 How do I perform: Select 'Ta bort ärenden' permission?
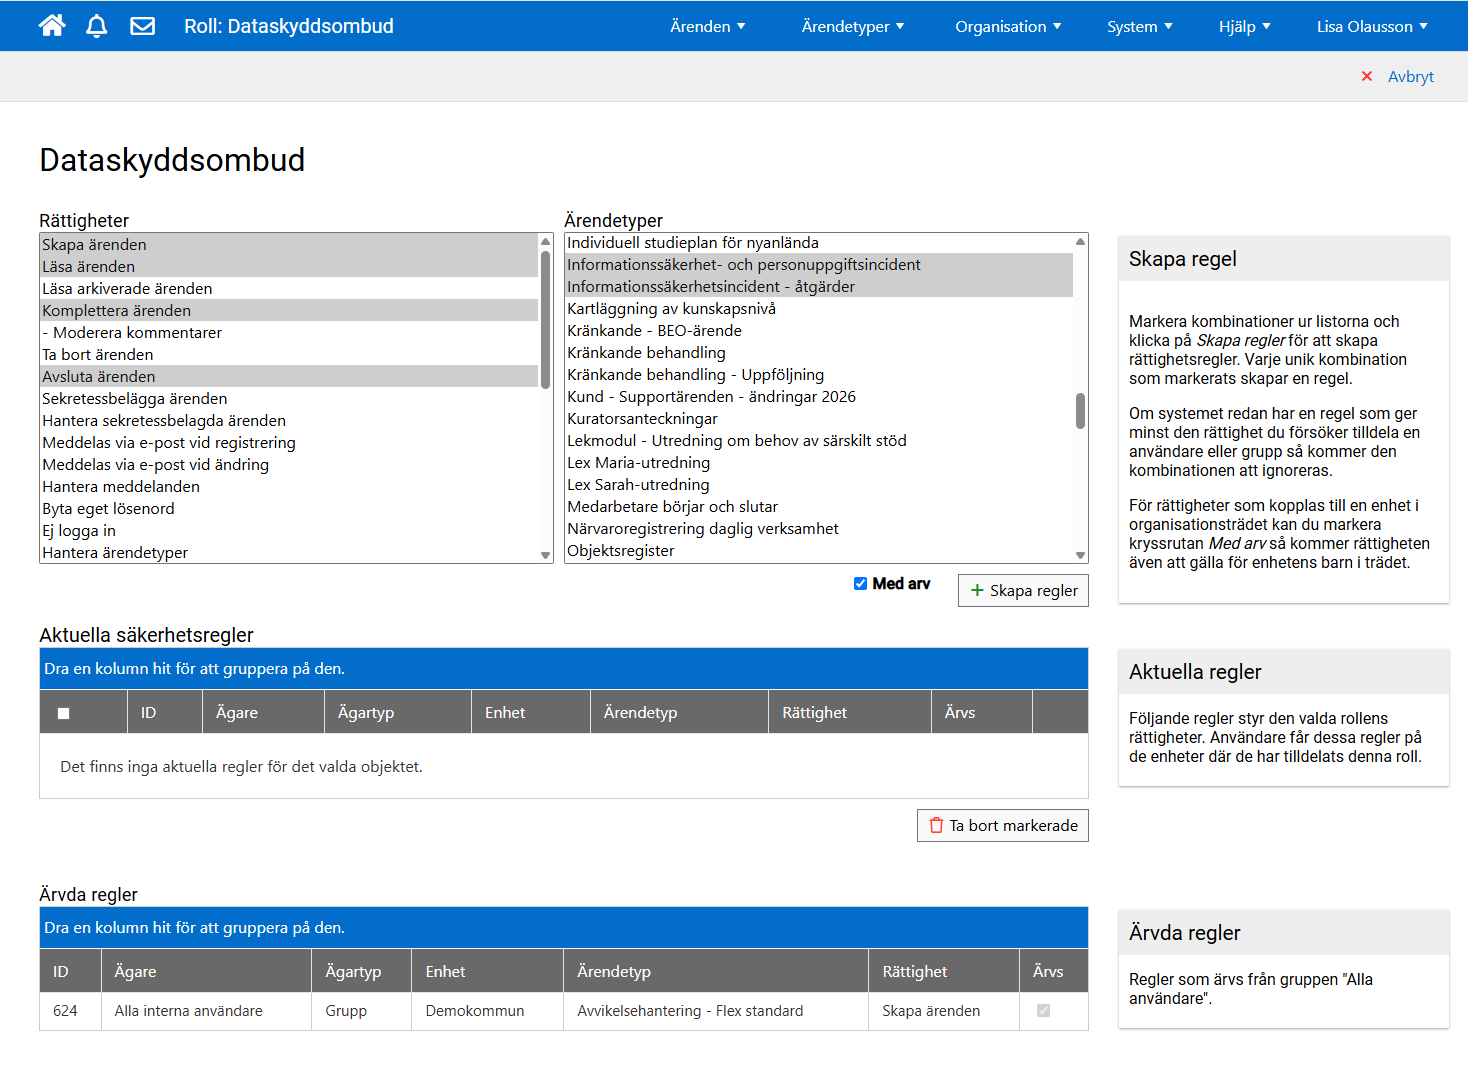point(289,354)
